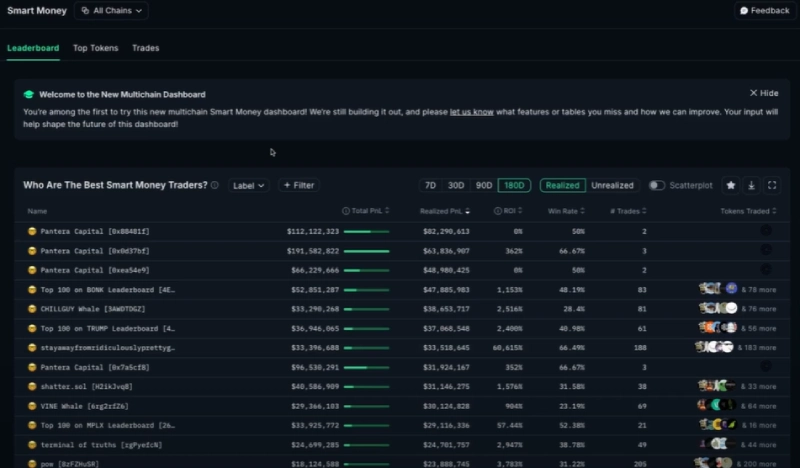Select the 90D time range
The width and height of the screenshot is (800, 468).
tap(484, 185)
